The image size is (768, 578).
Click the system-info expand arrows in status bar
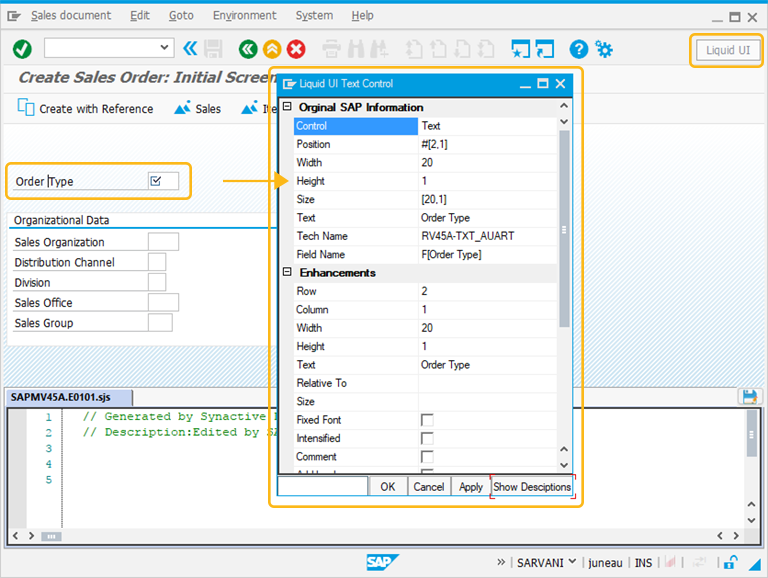click(501, 562)
